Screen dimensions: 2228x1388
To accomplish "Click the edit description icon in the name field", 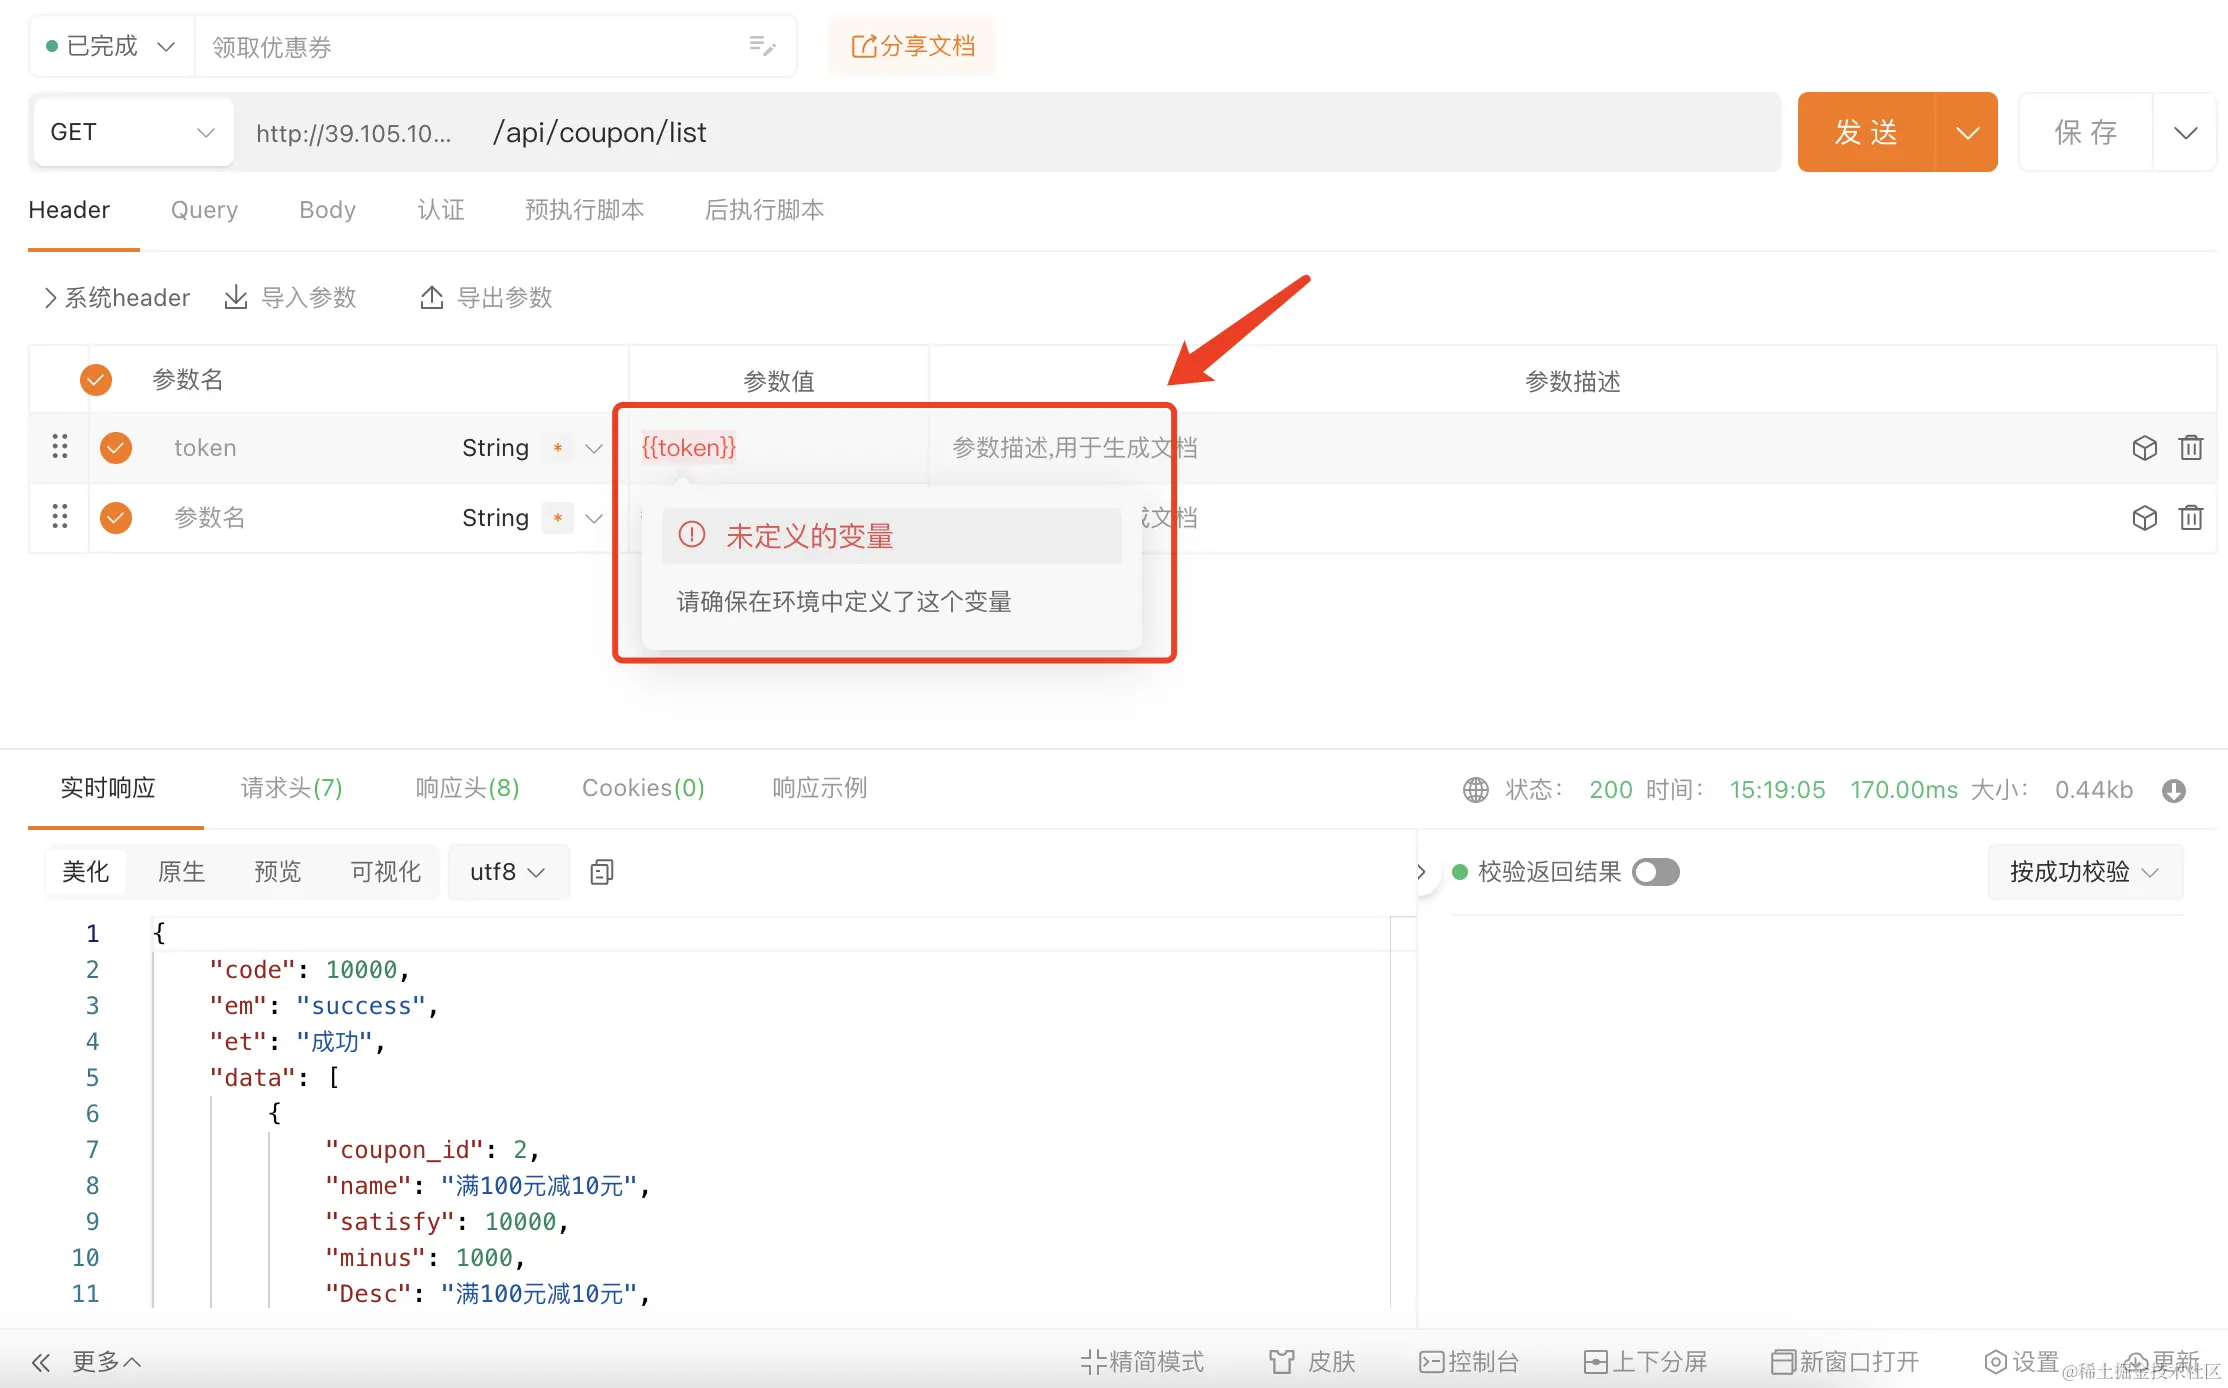I will click(x=762, y=46).
